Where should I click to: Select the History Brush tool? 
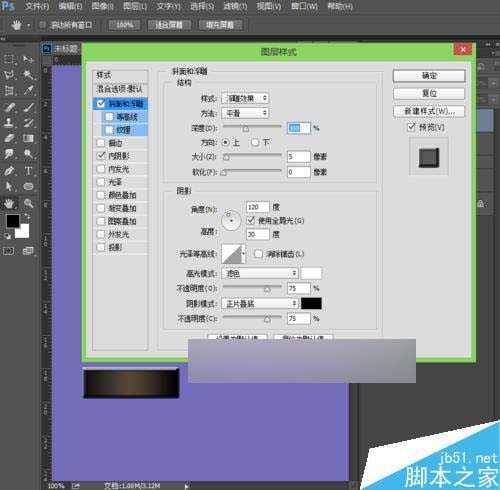click(x=28, y=123)
